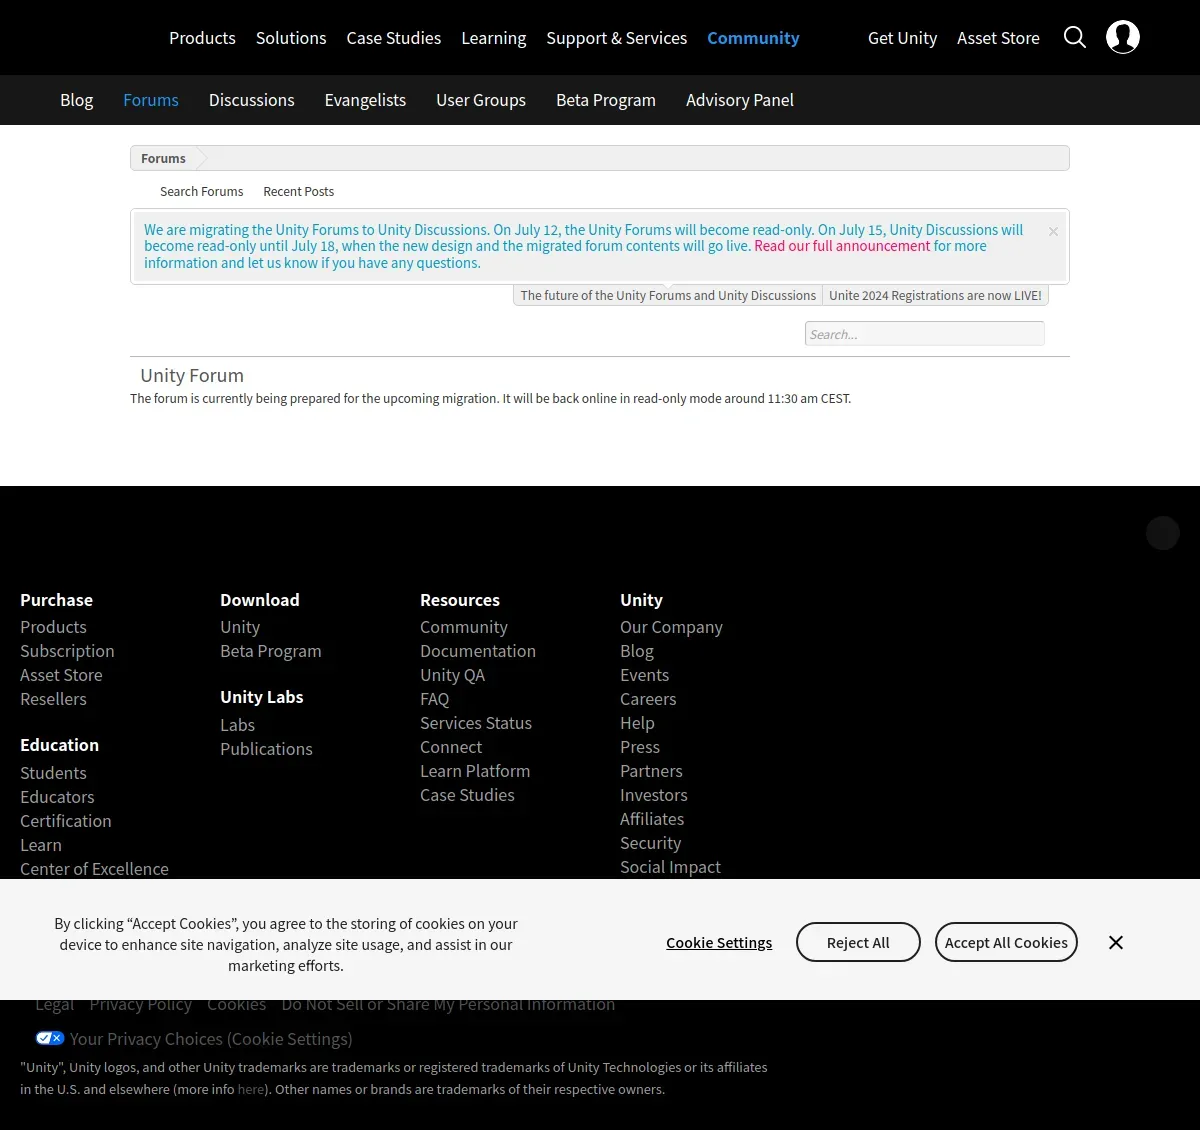
Task: Open Community link under Resources
Action: (464, 627)
